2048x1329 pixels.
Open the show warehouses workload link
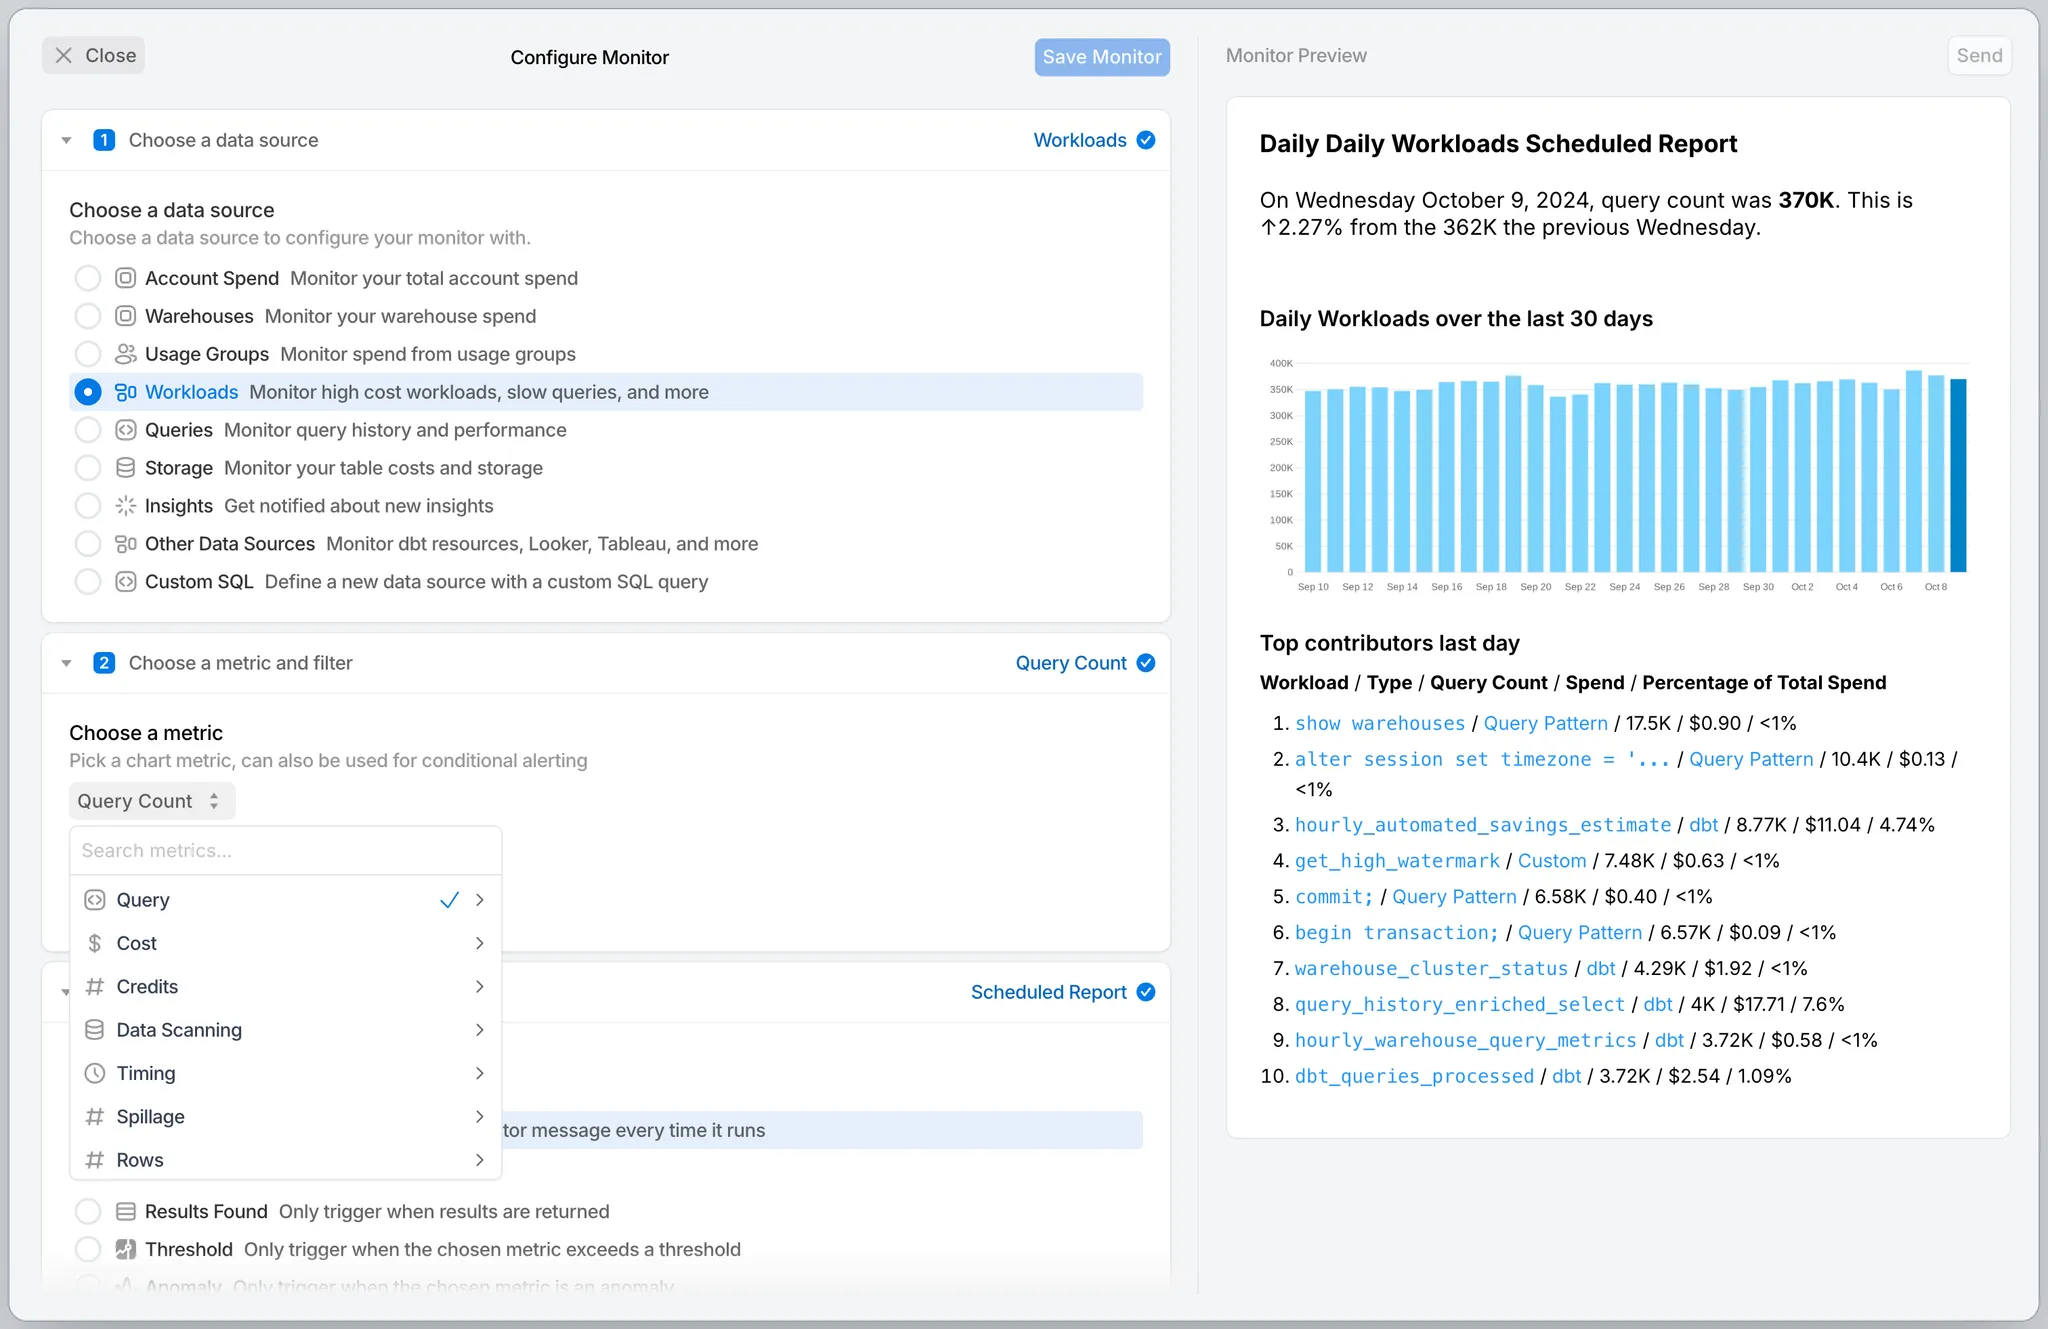coord(1380,723)
